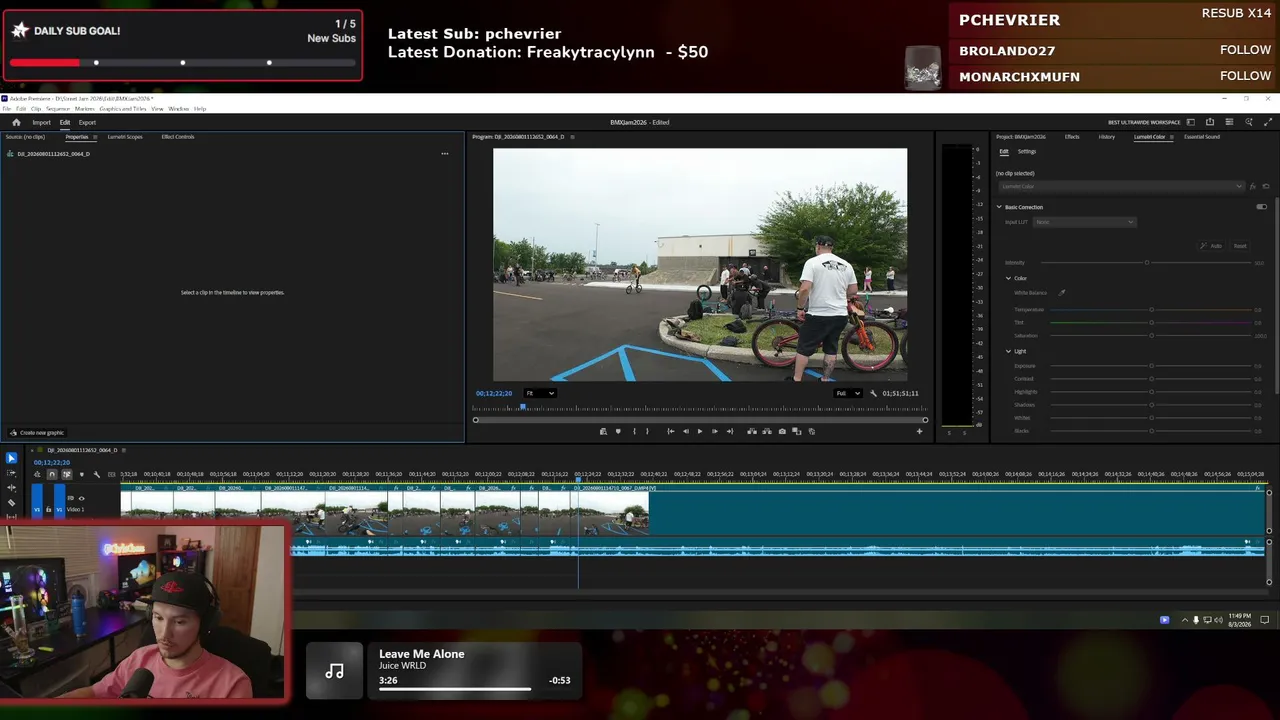Viewport: 1280px width, 720px height.
Task: Switch to the Export workspace tab
Action: point(87,123)
